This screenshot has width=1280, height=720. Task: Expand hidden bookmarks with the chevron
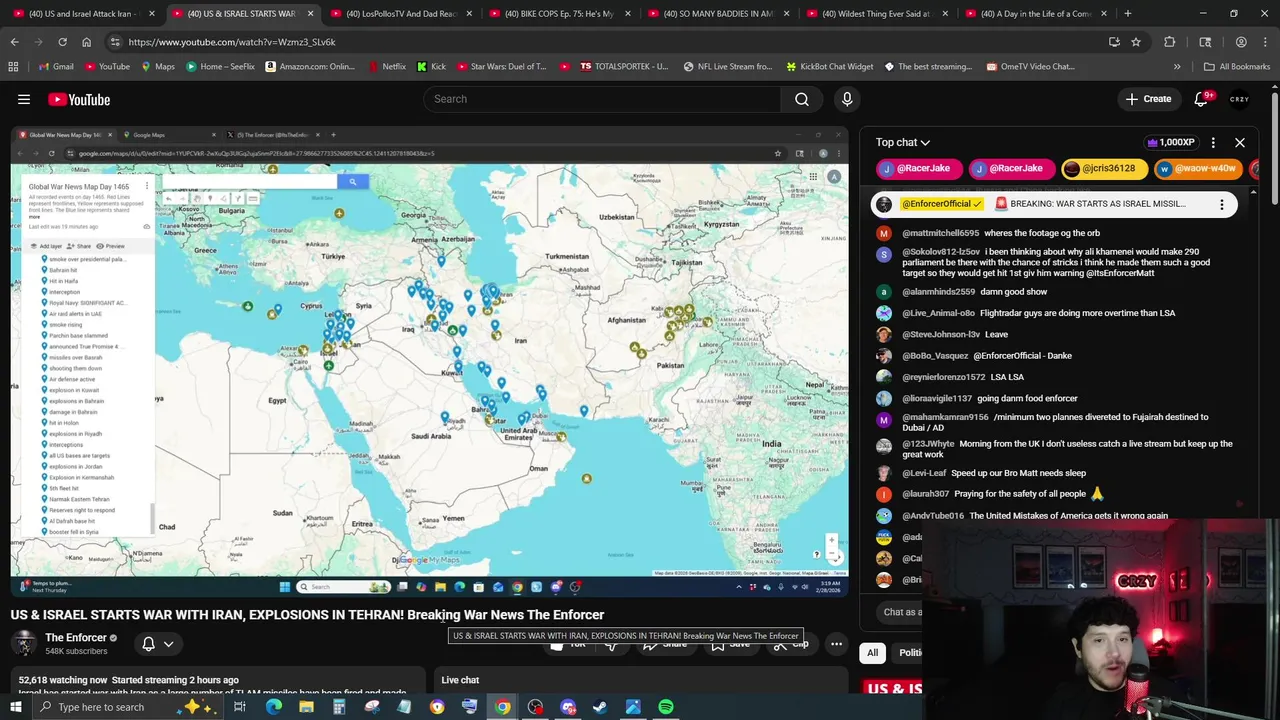tap(1177, 66)
